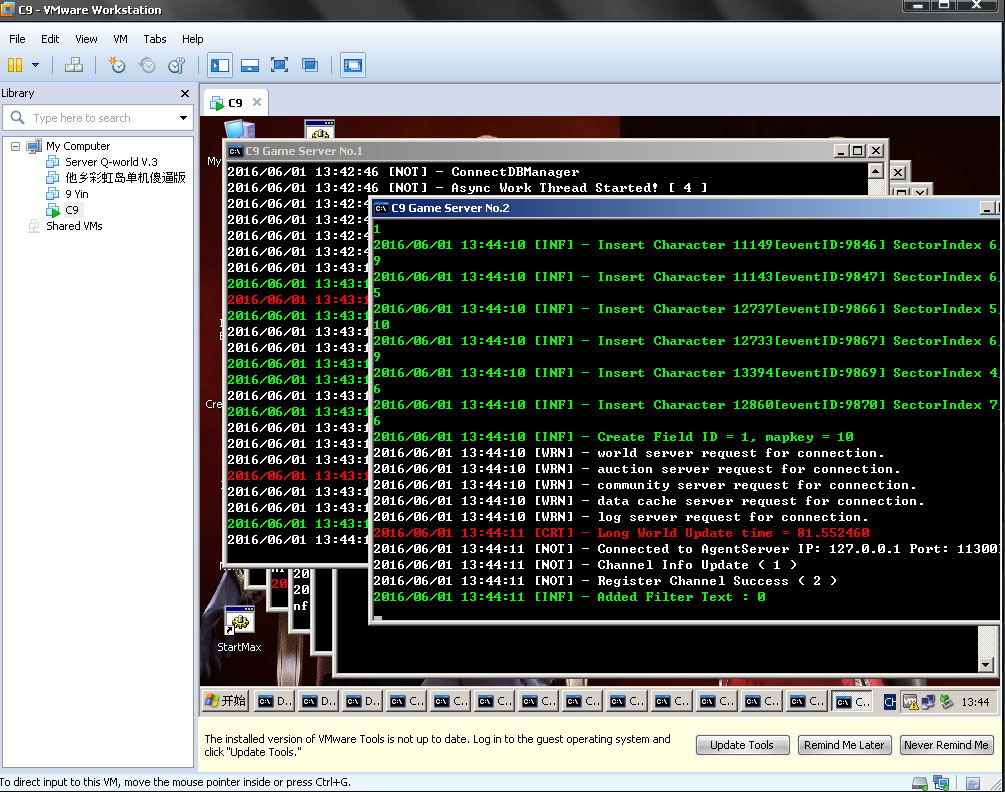Toggle the library sidebar visibility
The width and height of the screenshot is (1005, 792).
coord(220,65)
